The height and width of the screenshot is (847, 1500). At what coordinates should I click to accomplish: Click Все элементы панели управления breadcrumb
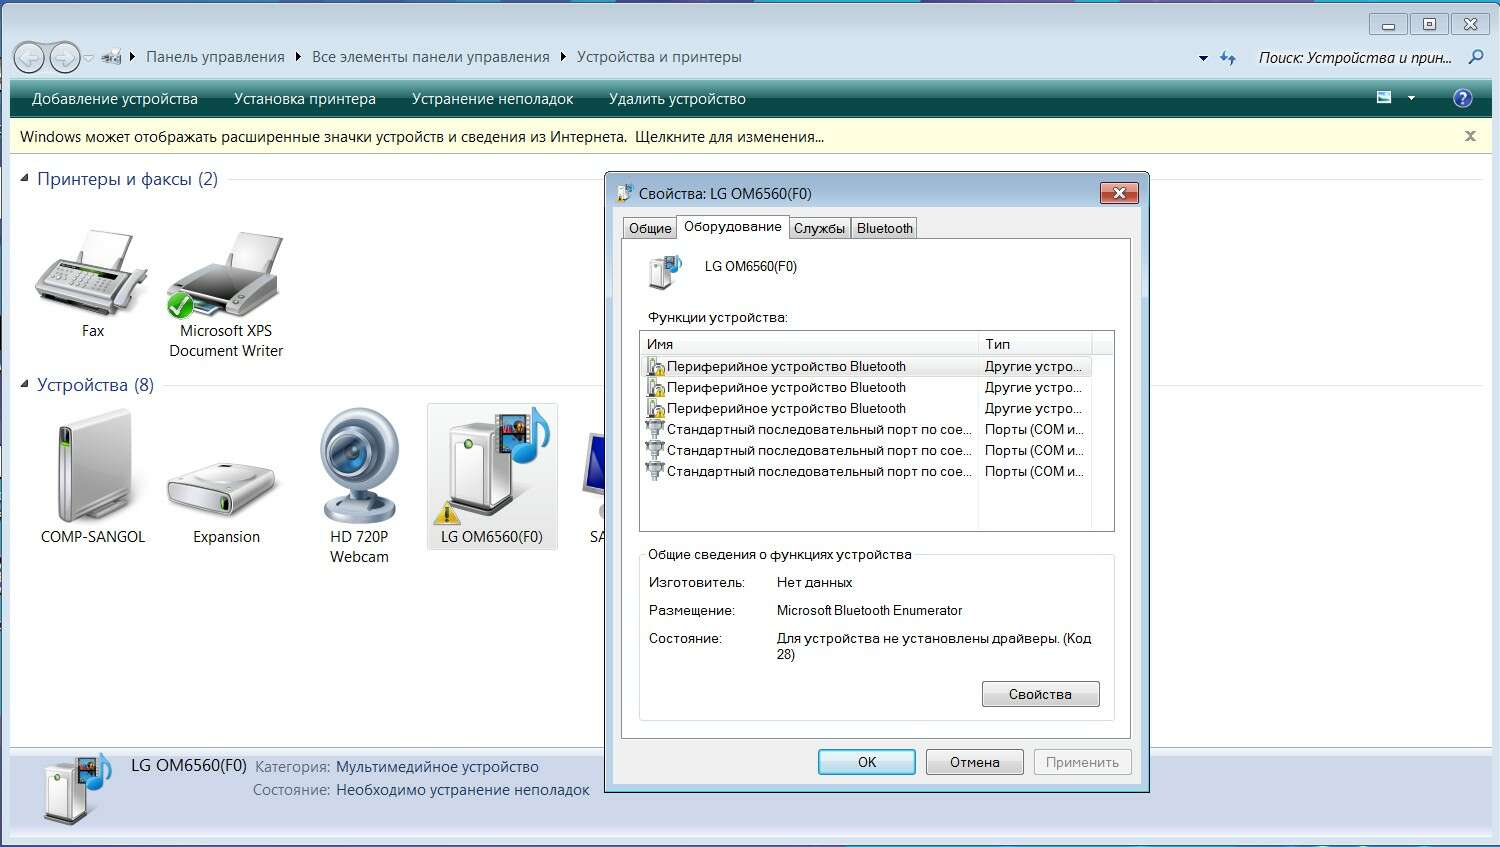point(431,57)
